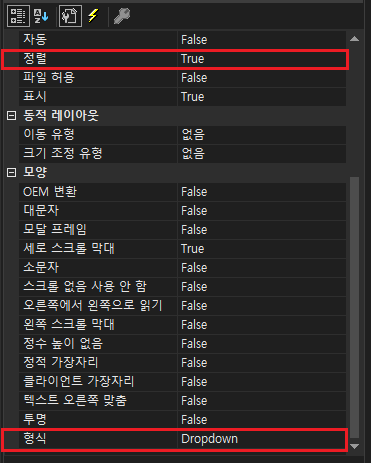Select the 세로 스크롤 막대 property
Viewport: 371px width, 463px height.
[69, 249]
